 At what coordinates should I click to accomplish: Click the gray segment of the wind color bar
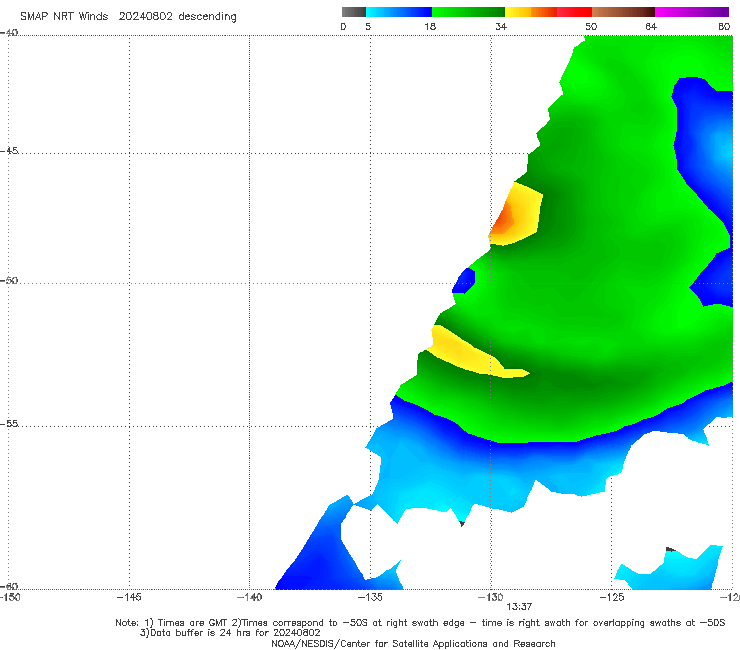[354, 12]
